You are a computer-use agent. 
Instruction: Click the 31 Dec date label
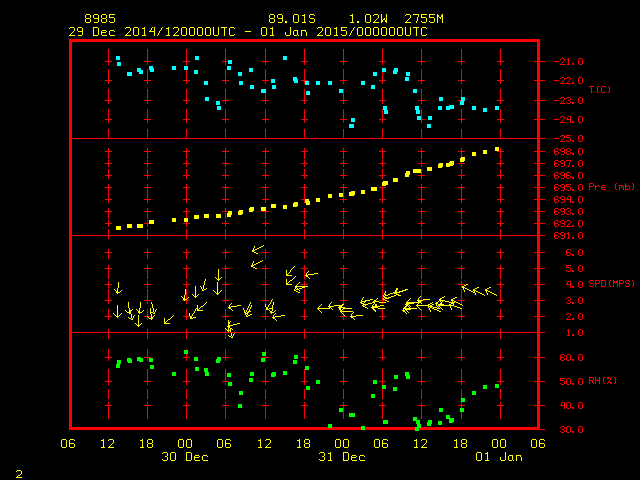pos(342,457)
